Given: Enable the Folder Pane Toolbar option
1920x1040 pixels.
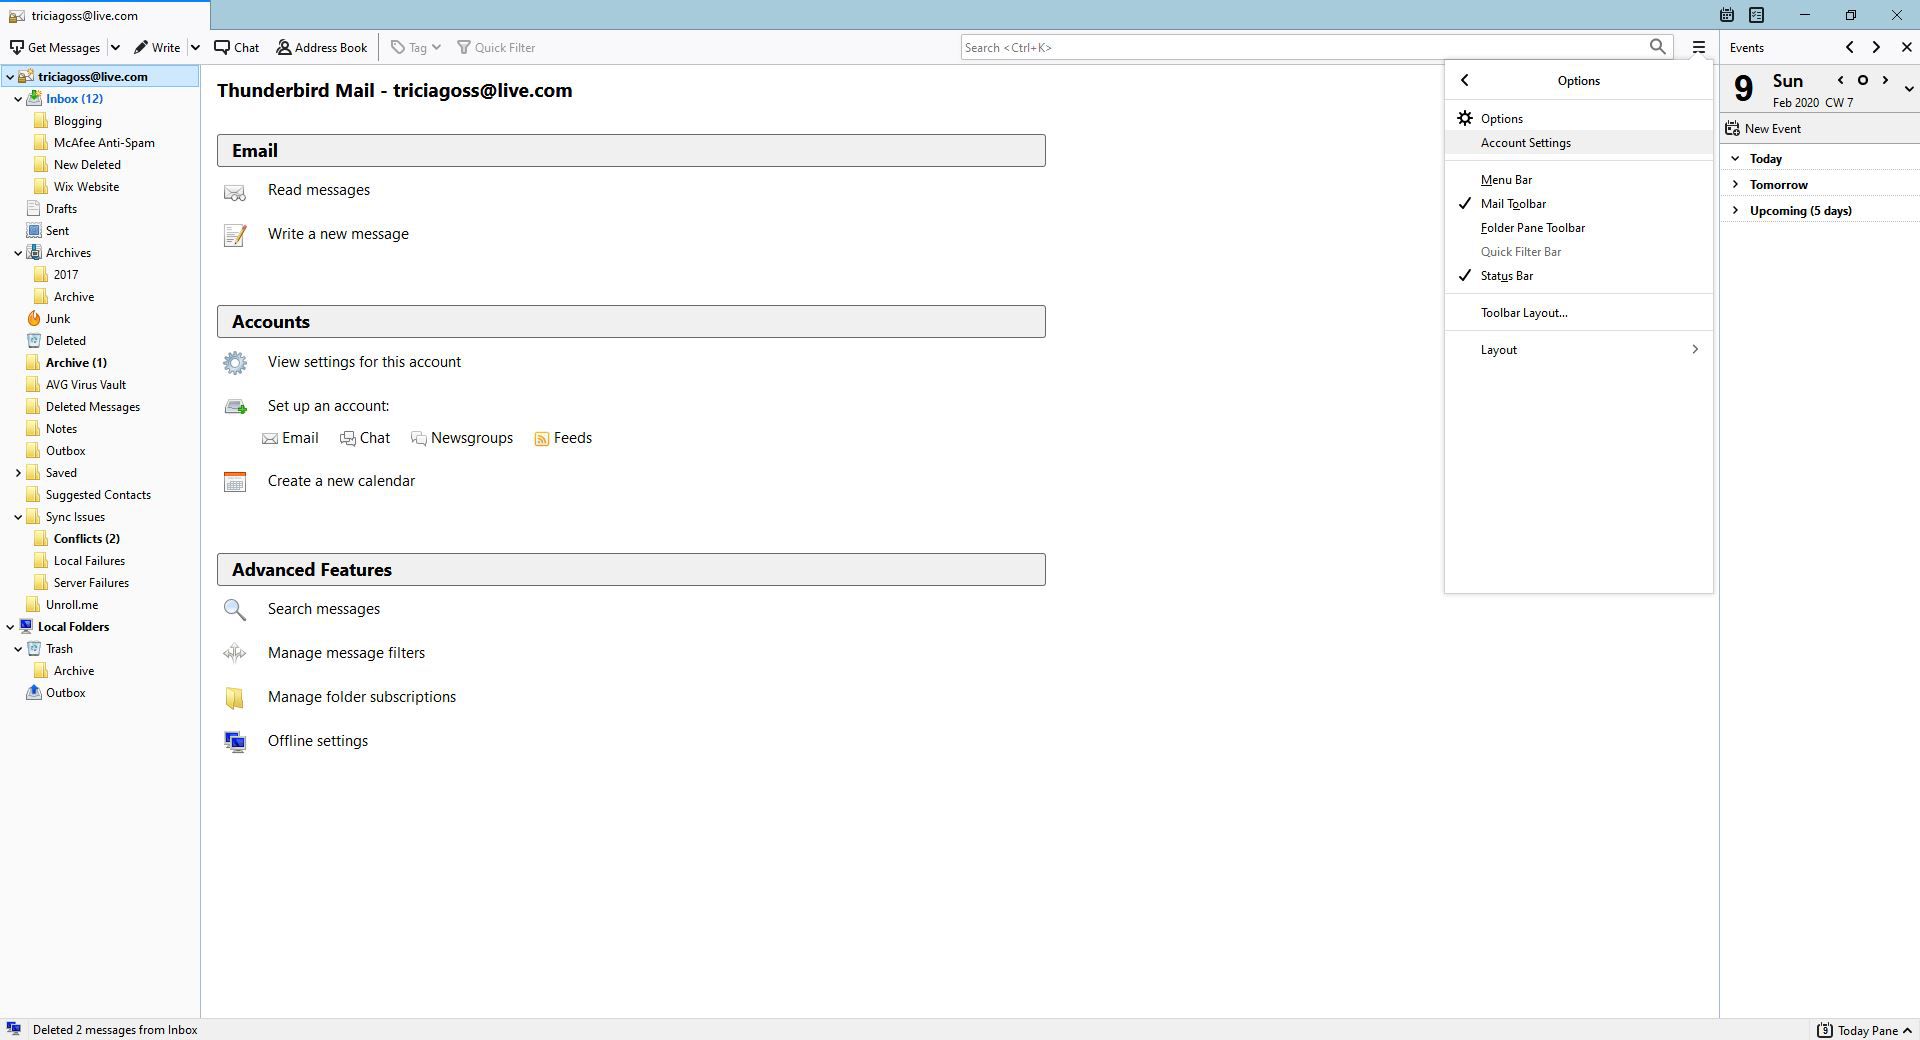Looking at the screenshot, I should coord(1578,227).
